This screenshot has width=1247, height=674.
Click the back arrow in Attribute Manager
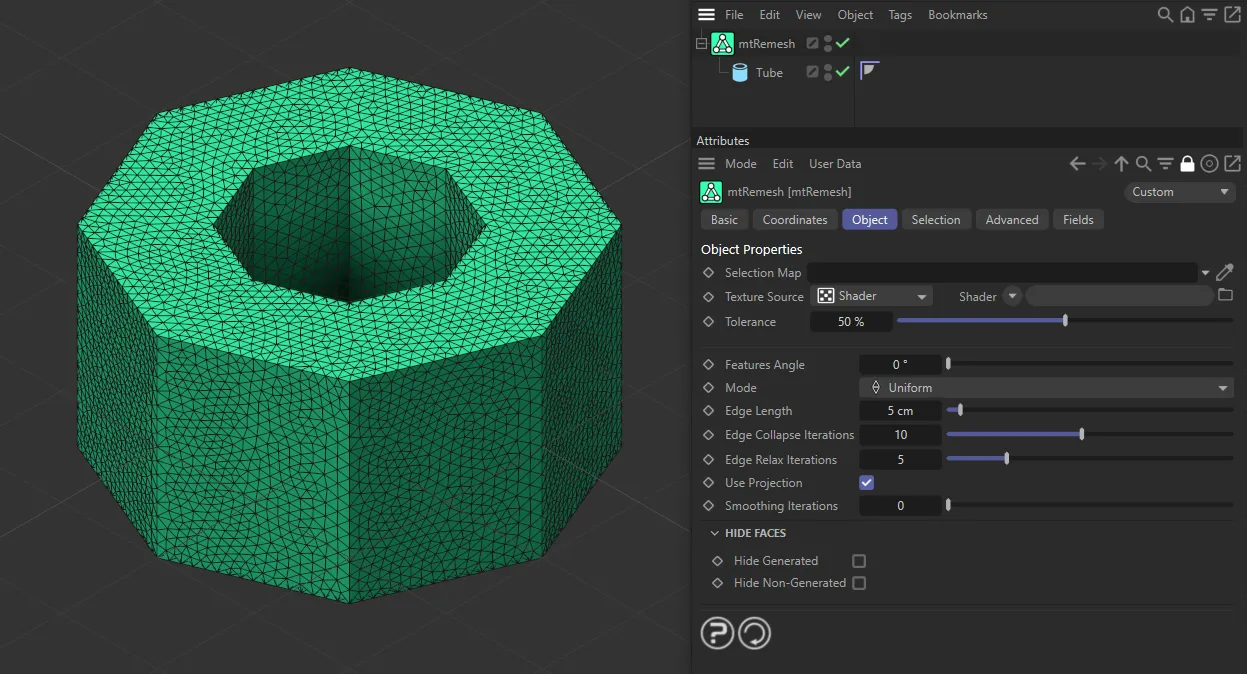tap(1077, 163)
